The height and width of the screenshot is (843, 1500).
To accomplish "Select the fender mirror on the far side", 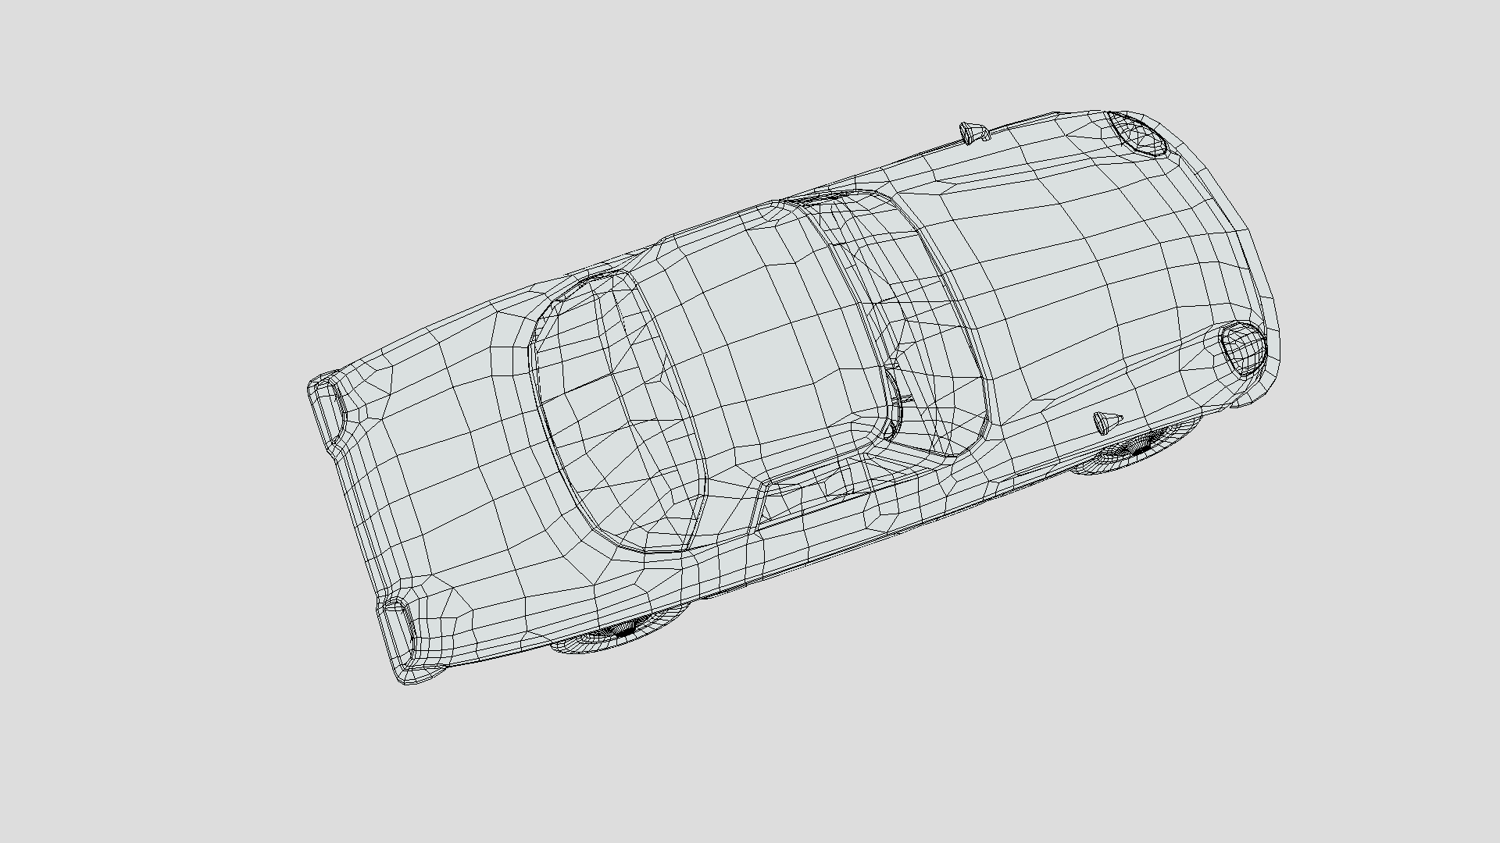I will point(974,132).
